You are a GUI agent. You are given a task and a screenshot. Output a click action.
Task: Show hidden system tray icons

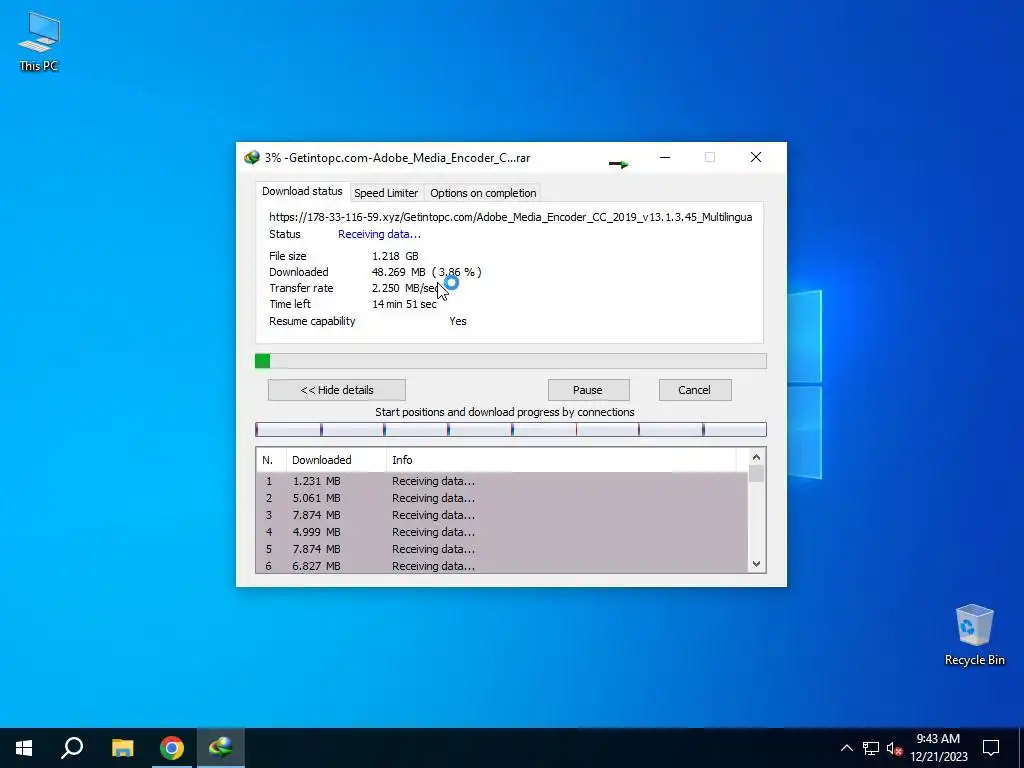pyautogui.click(x=846, y=748)
